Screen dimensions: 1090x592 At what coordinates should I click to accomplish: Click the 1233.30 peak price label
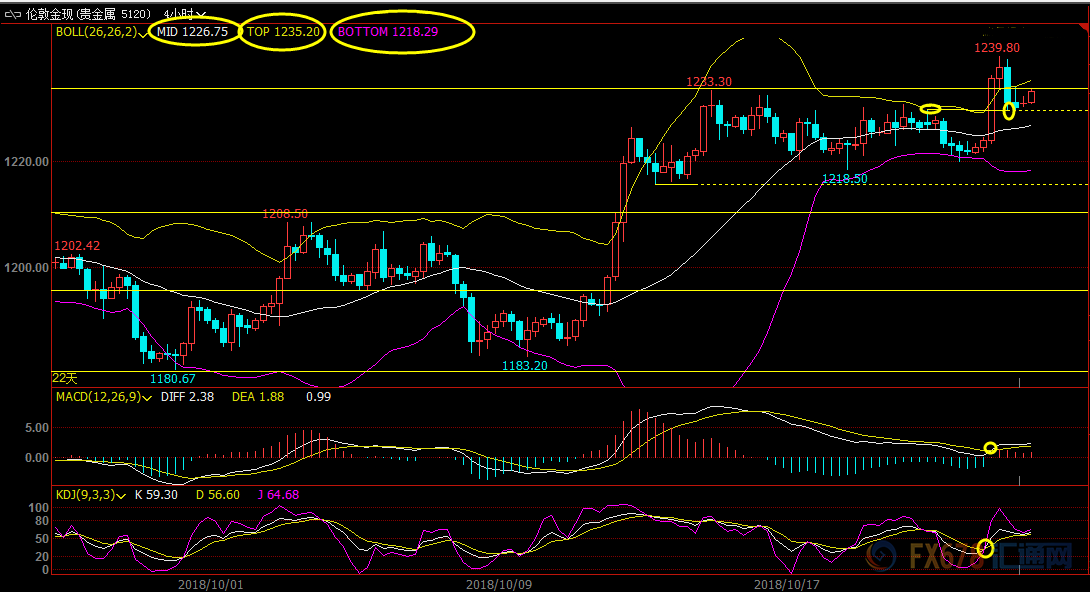(708, 82)
